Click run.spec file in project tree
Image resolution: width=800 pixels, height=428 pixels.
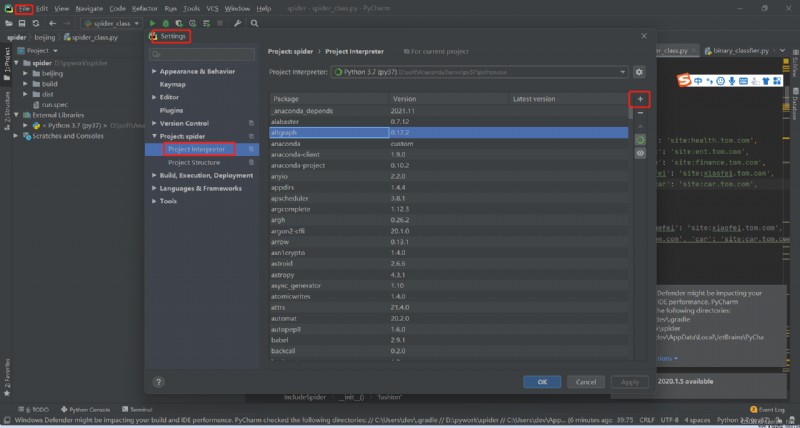click(x=54, y=105)
